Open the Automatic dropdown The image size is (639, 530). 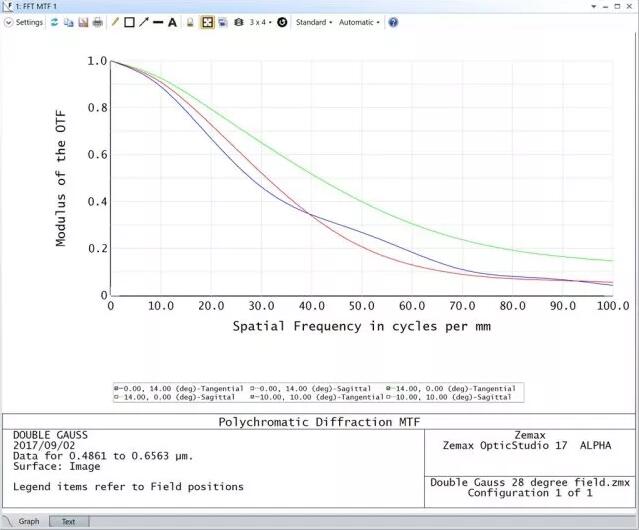click(359, 22)
